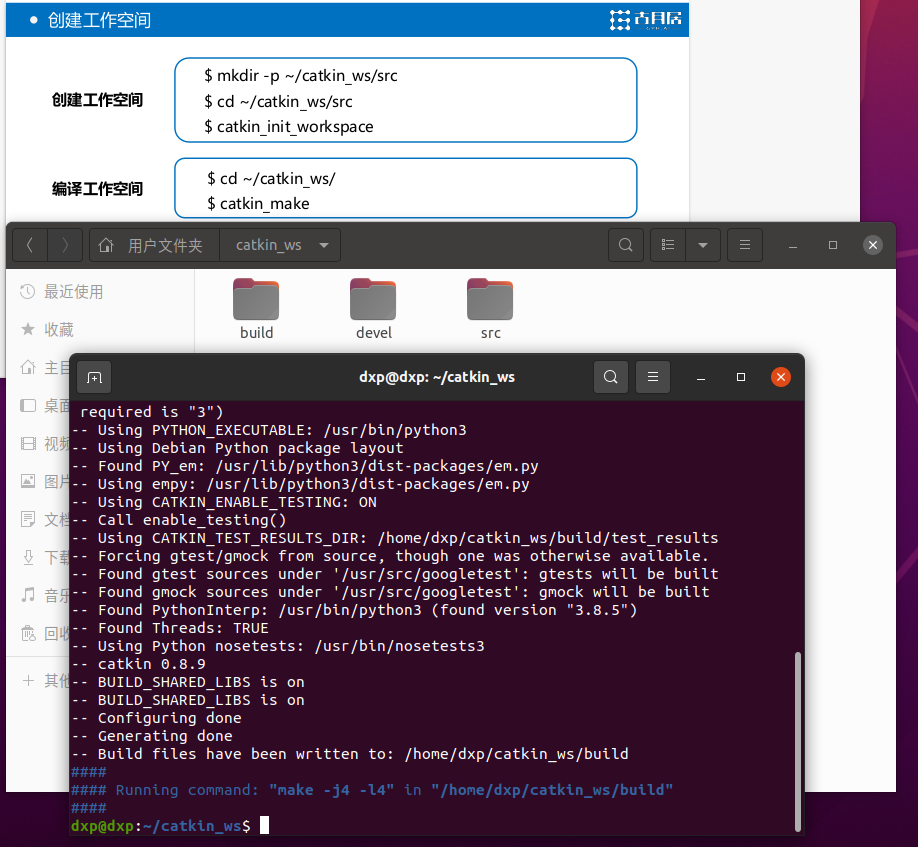Screen dimensions: 918x847
Task: Open the terminal hamburger menu
Action: click(x=653, y=377)
